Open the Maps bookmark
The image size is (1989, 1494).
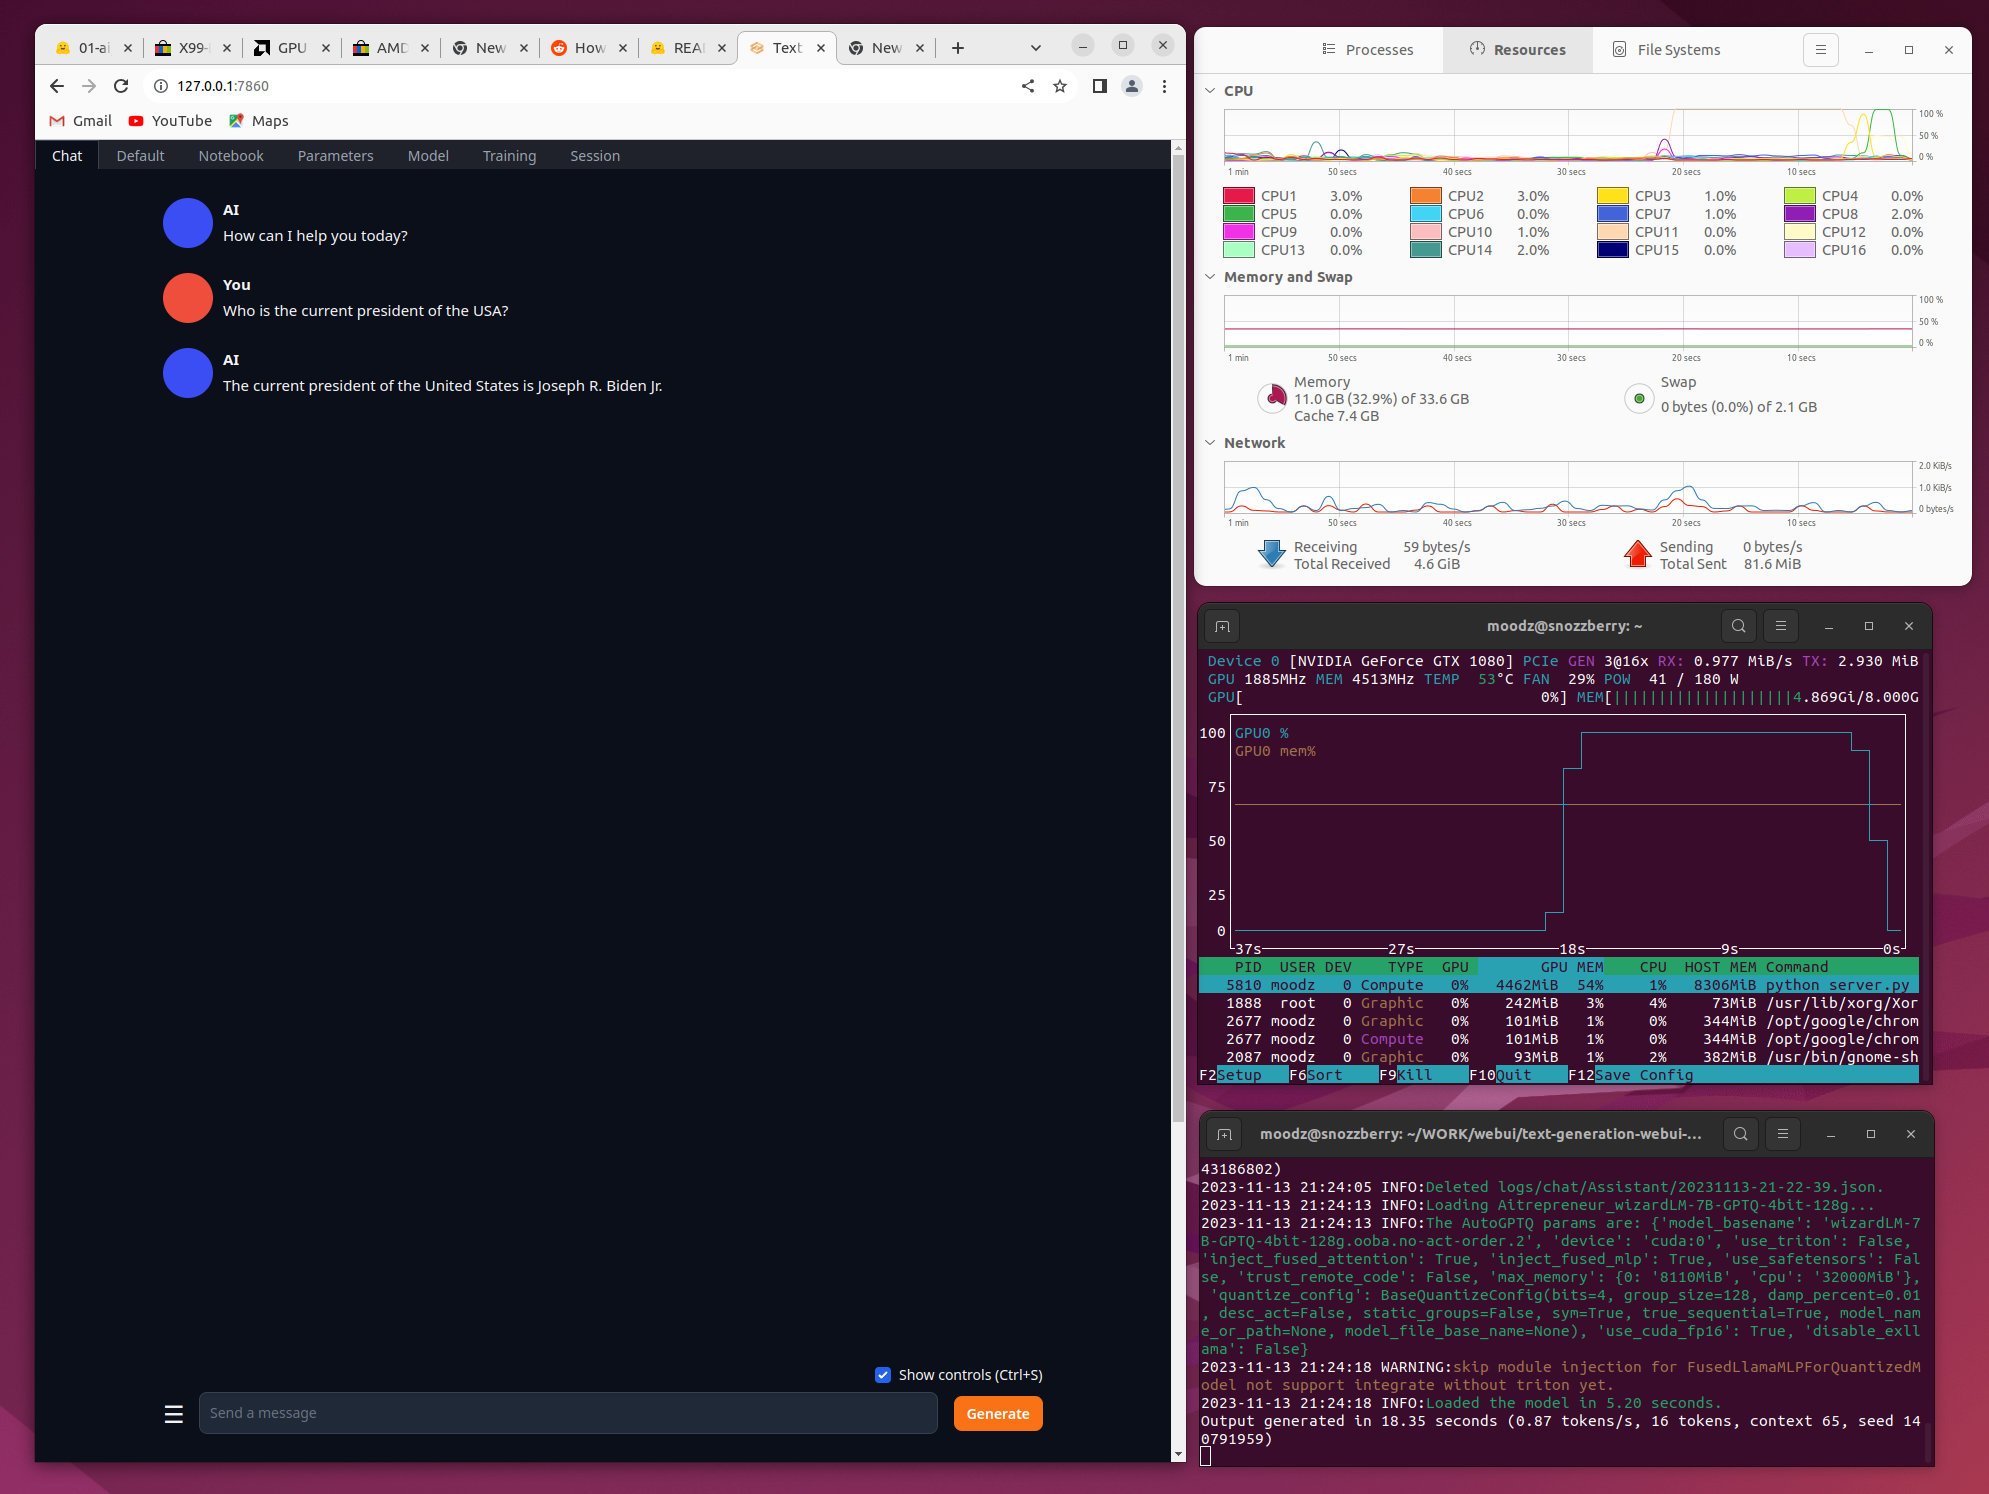(259, 121)
